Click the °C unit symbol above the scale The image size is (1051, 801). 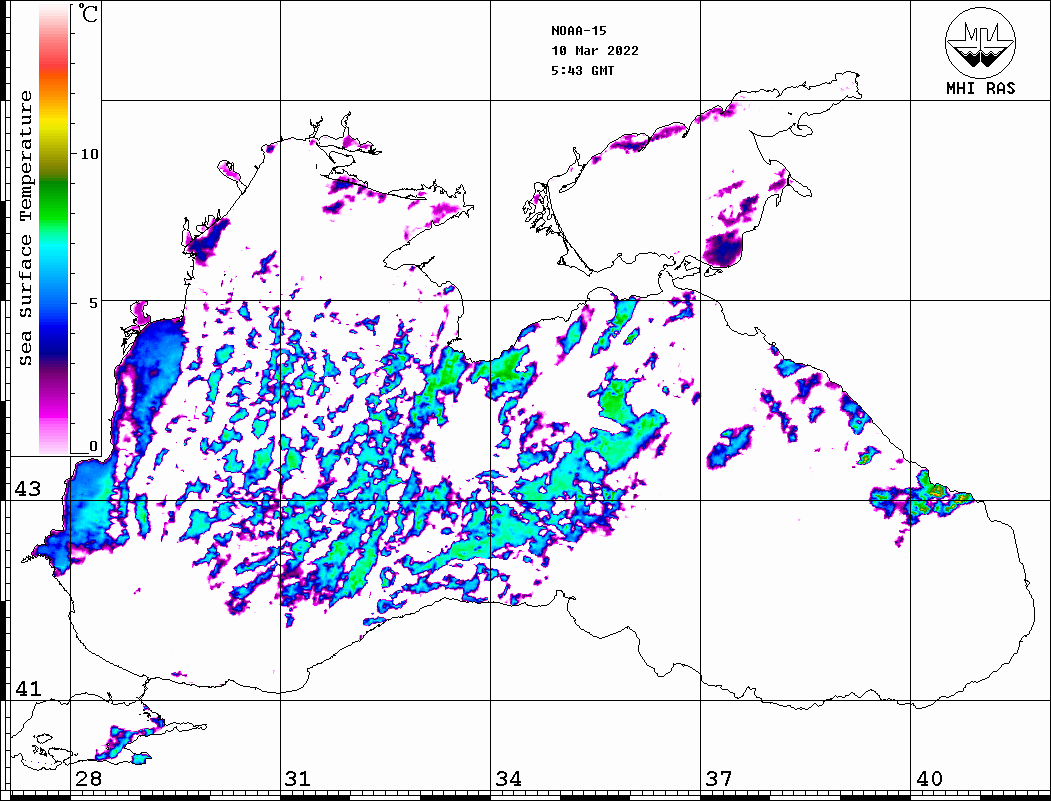click(x=90, y=15)
